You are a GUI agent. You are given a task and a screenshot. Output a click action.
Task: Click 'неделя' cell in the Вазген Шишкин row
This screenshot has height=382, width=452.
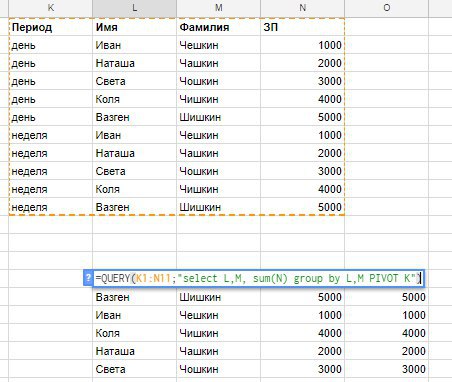(51, 207)
